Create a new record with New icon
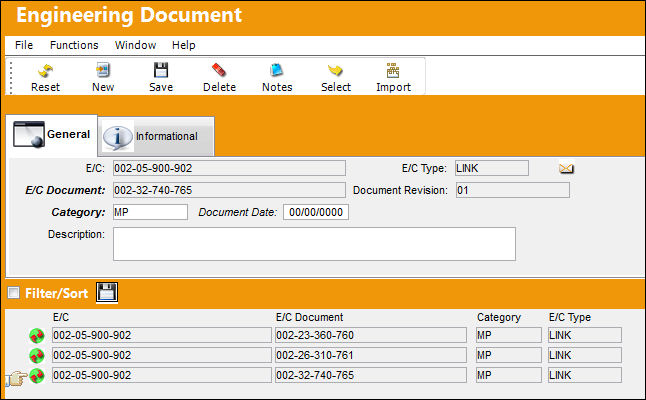The image size is (646, 400). point(103,70)
